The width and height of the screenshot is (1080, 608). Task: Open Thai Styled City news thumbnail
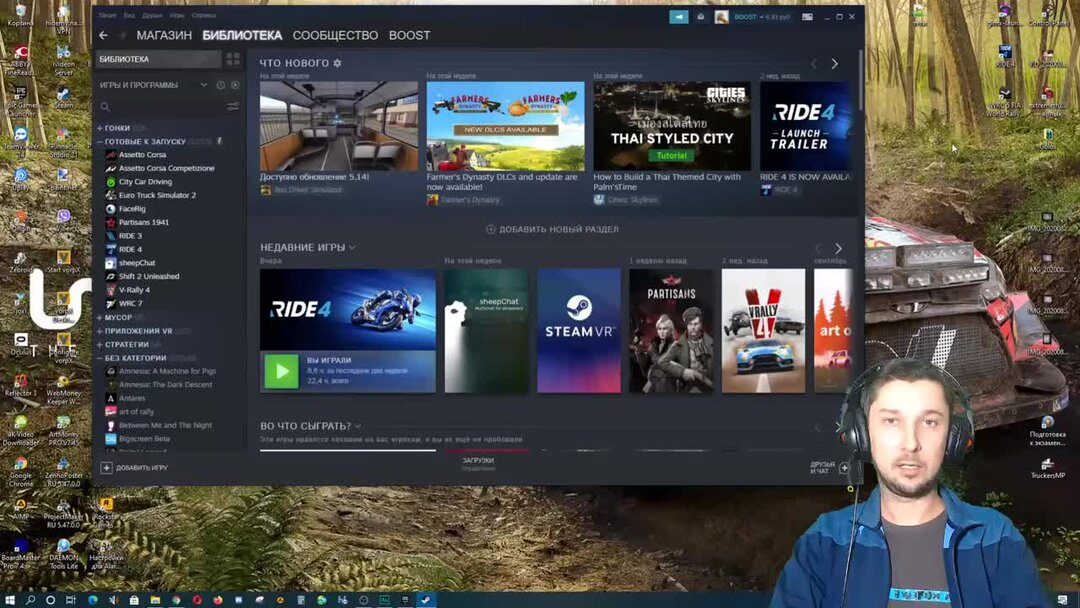672,126
